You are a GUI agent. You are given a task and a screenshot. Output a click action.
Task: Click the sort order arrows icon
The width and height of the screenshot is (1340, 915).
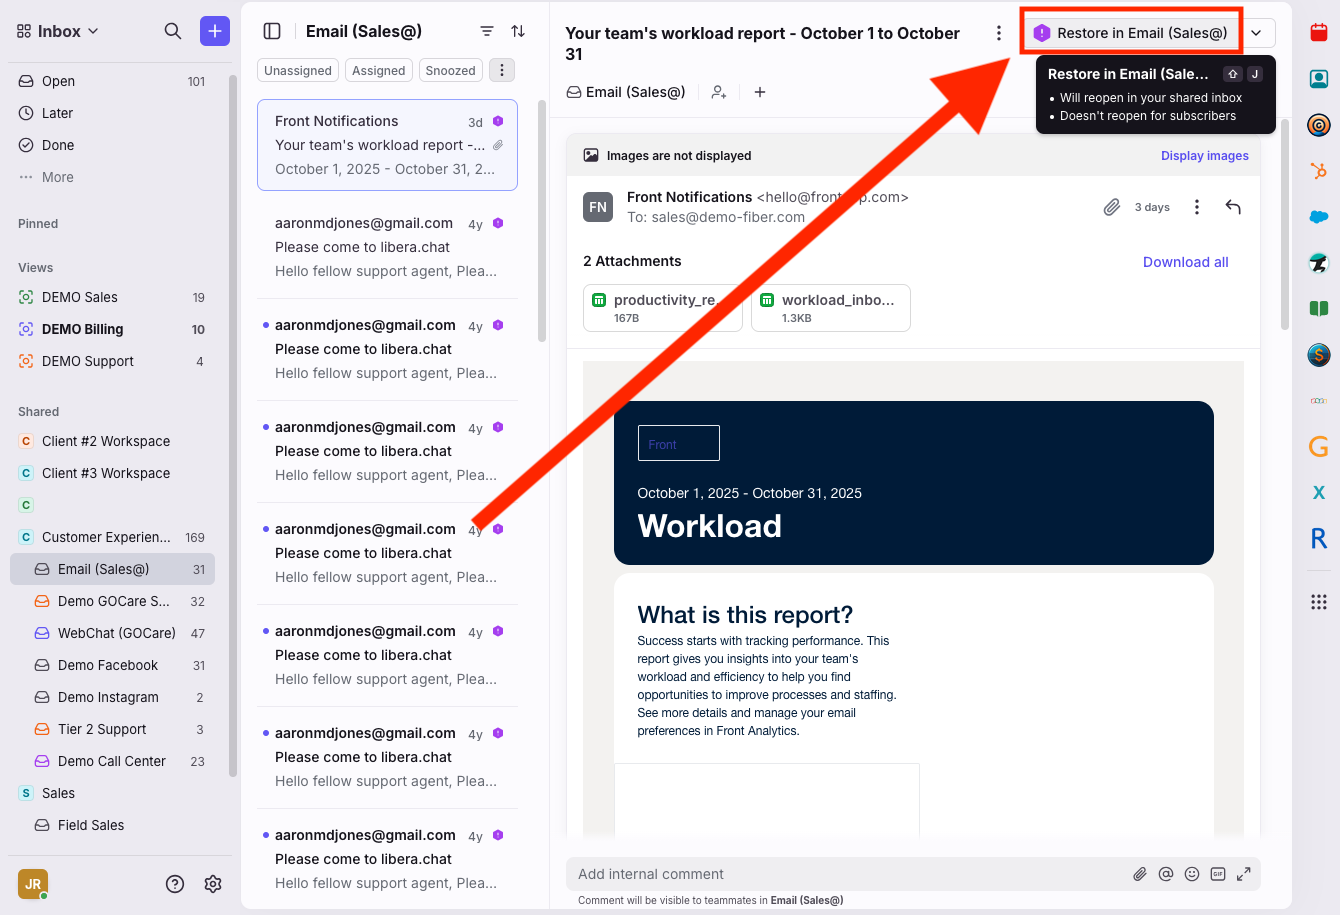tap(518, 31)
